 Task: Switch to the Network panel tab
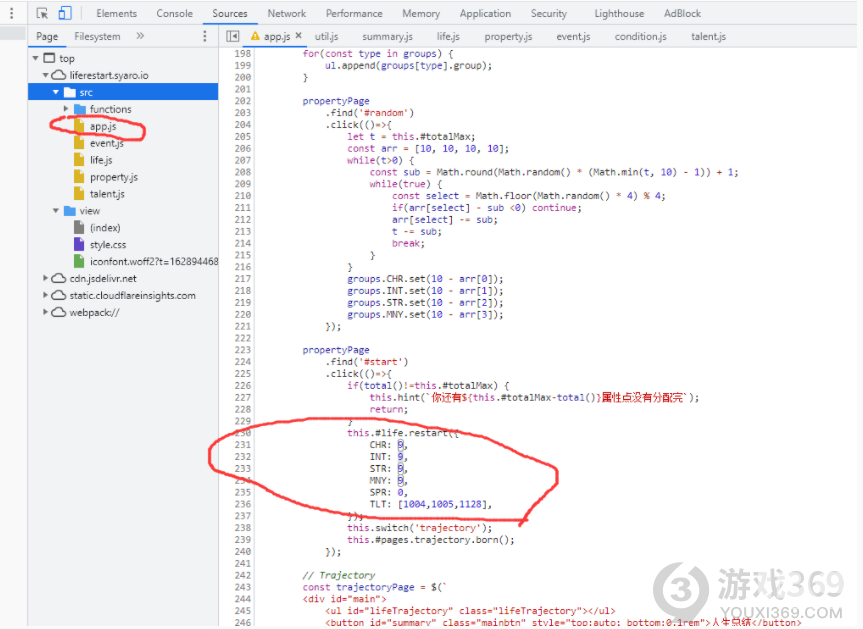pos(286,13)
